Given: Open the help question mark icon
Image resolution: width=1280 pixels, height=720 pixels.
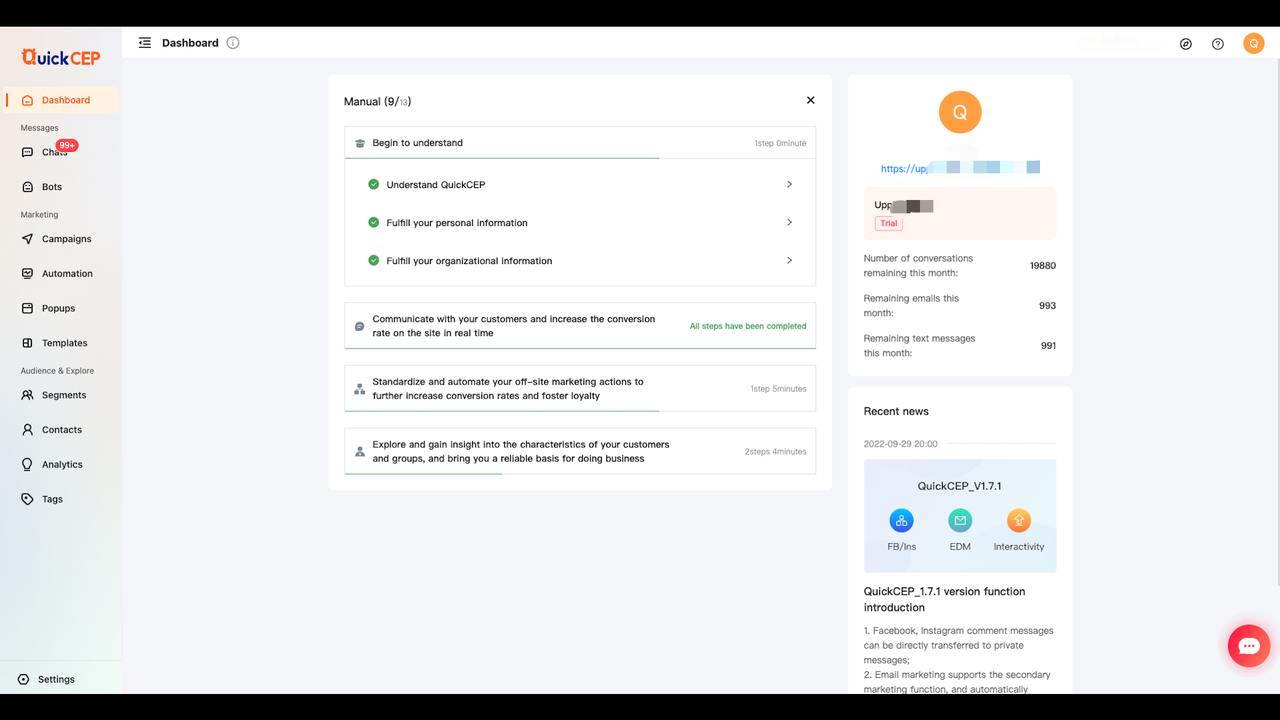Looking at the screenshot, I should click(1218, 44).
